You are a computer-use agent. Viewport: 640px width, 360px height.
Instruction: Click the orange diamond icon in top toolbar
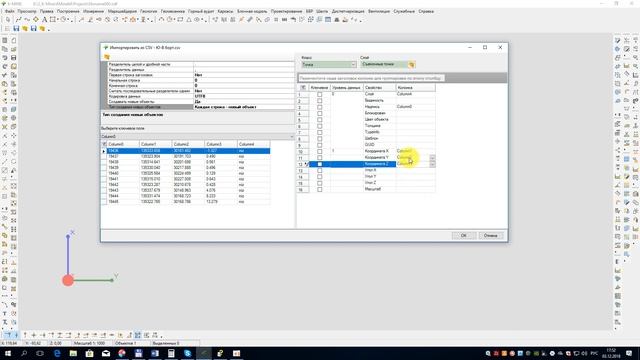[x=36, y=20]
